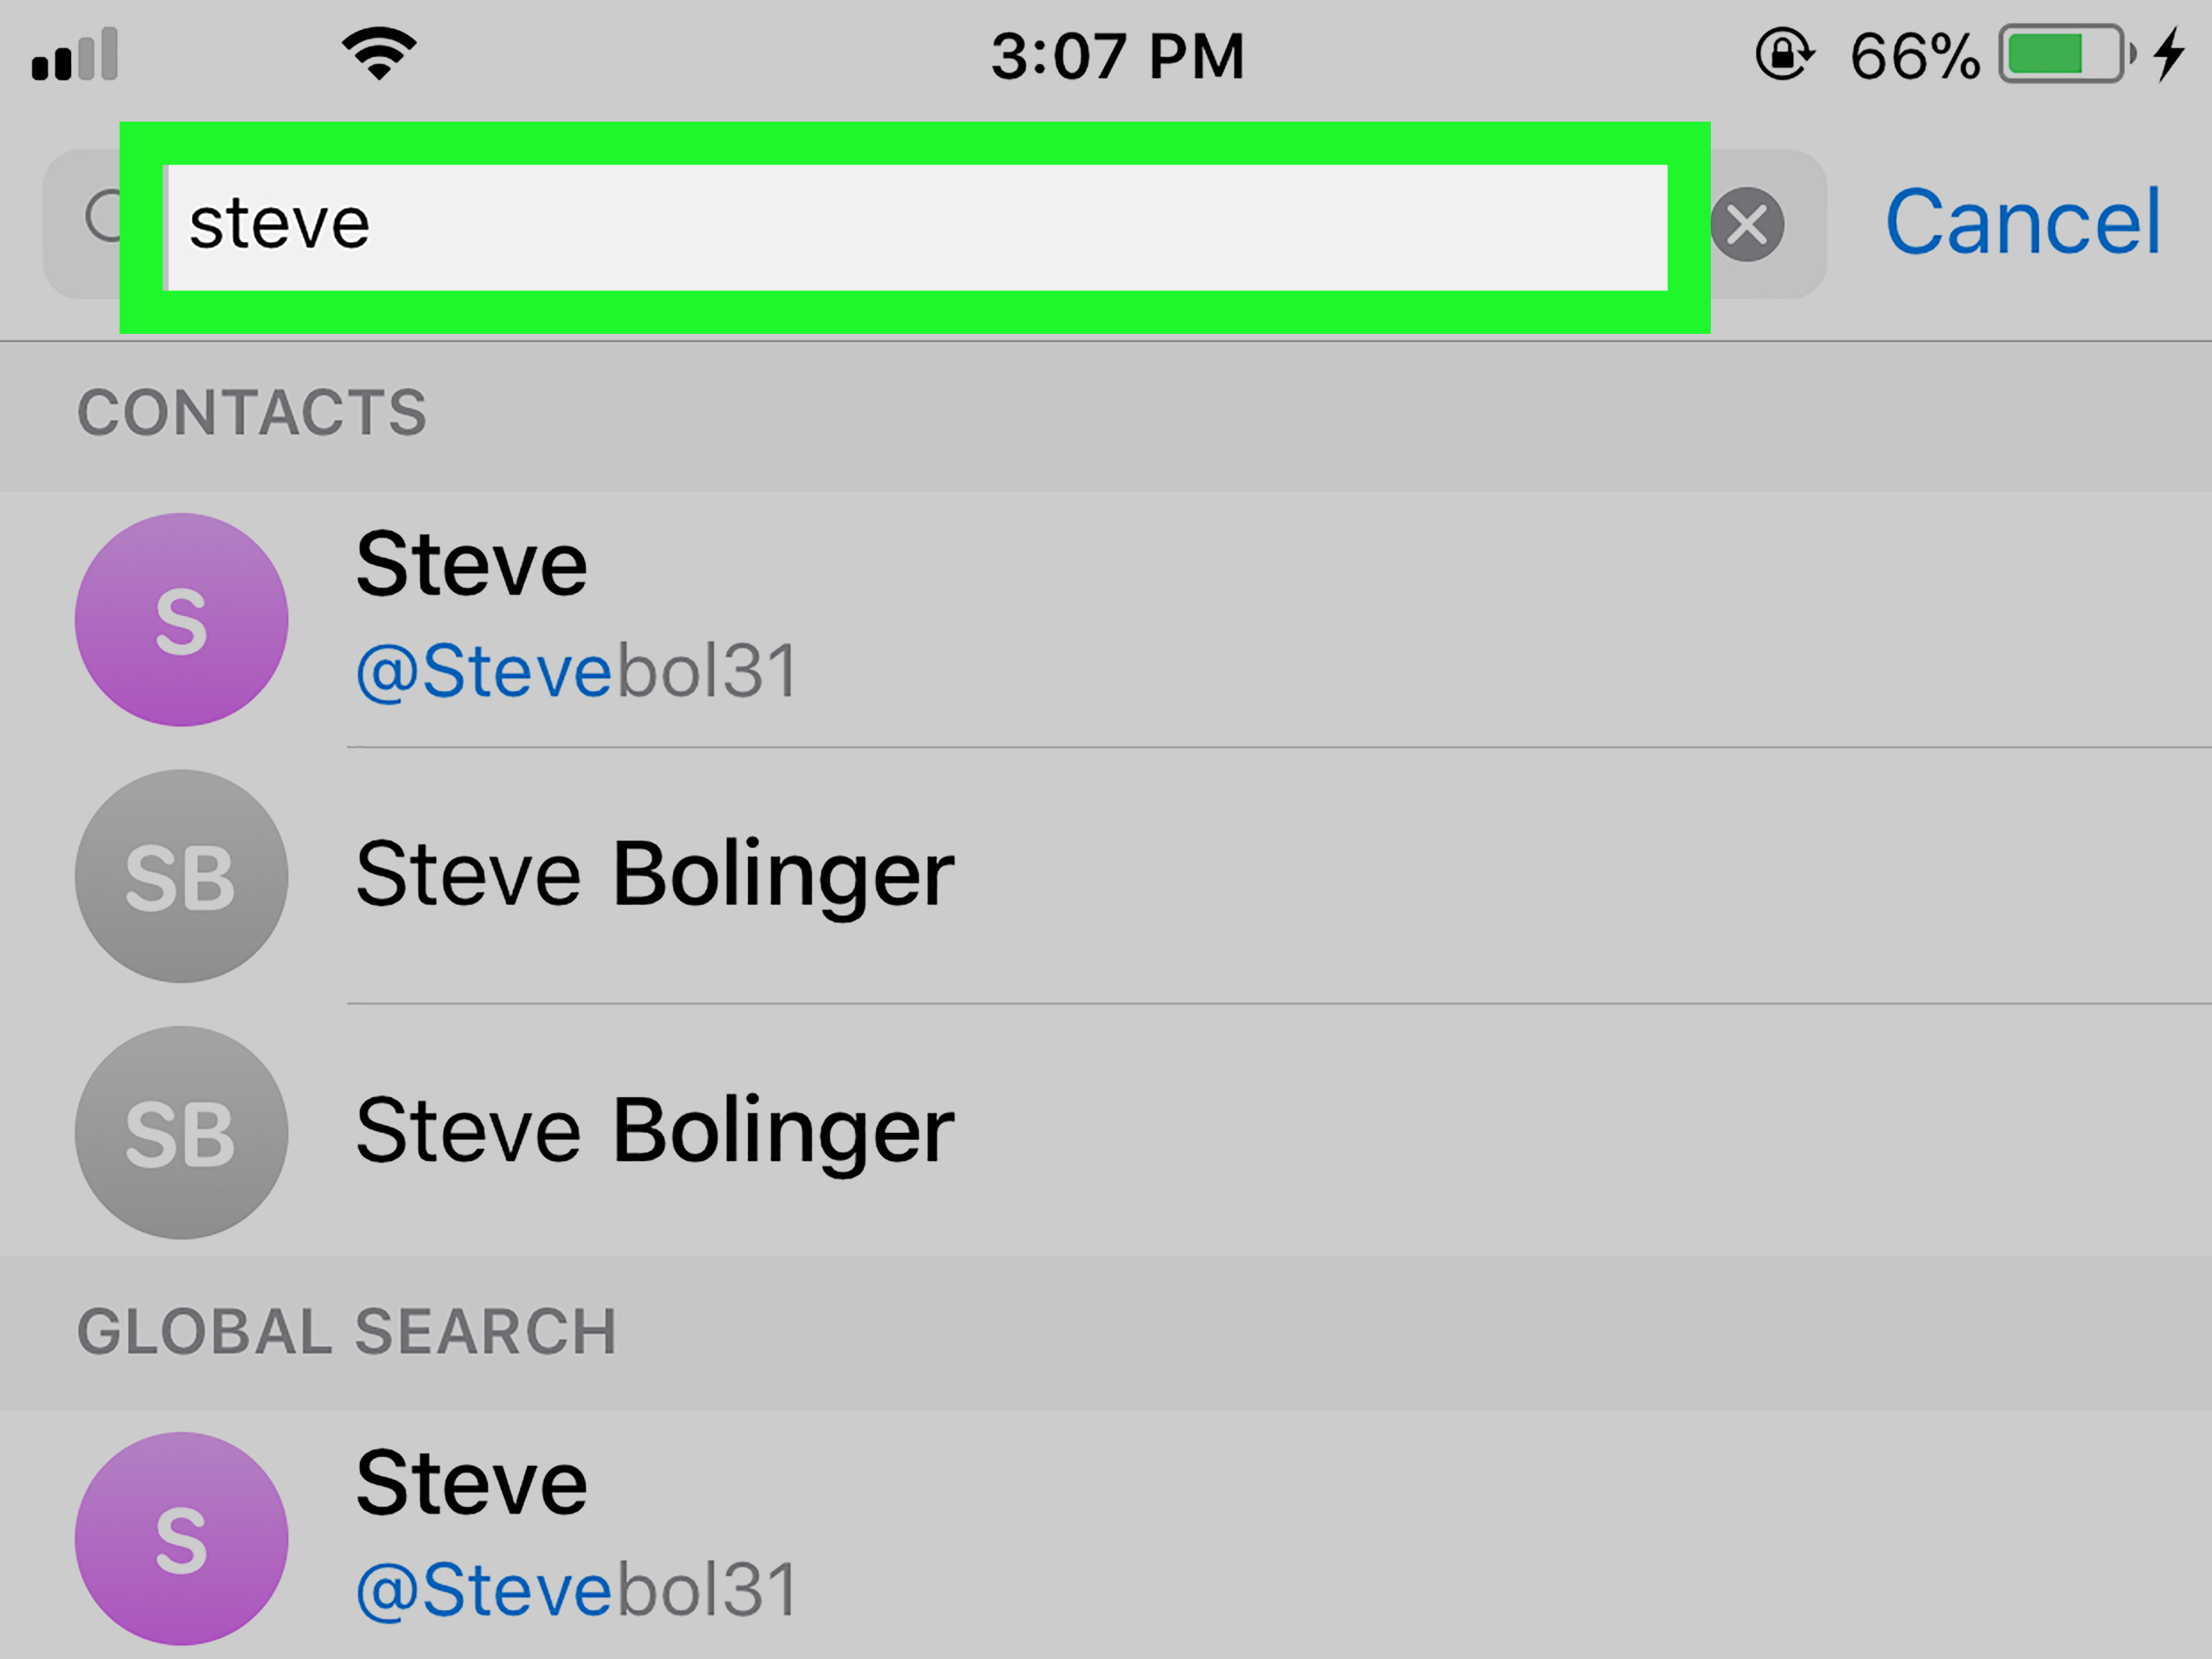
Task: Tap the Wi-Fi status icon
Action: [379, 54]
